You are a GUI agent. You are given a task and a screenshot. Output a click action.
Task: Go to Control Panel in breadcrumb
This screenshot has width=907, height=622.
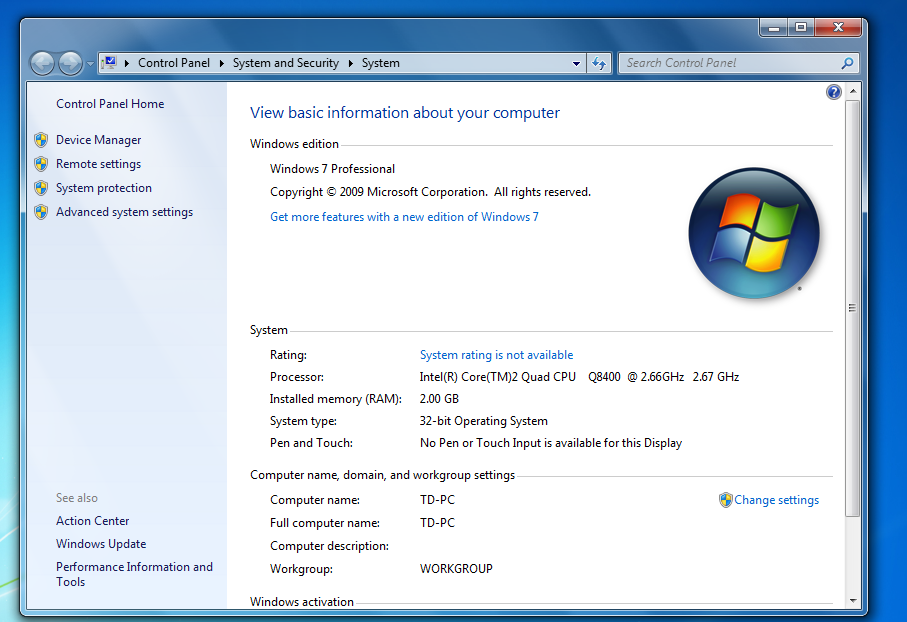[x=174, y=63]
